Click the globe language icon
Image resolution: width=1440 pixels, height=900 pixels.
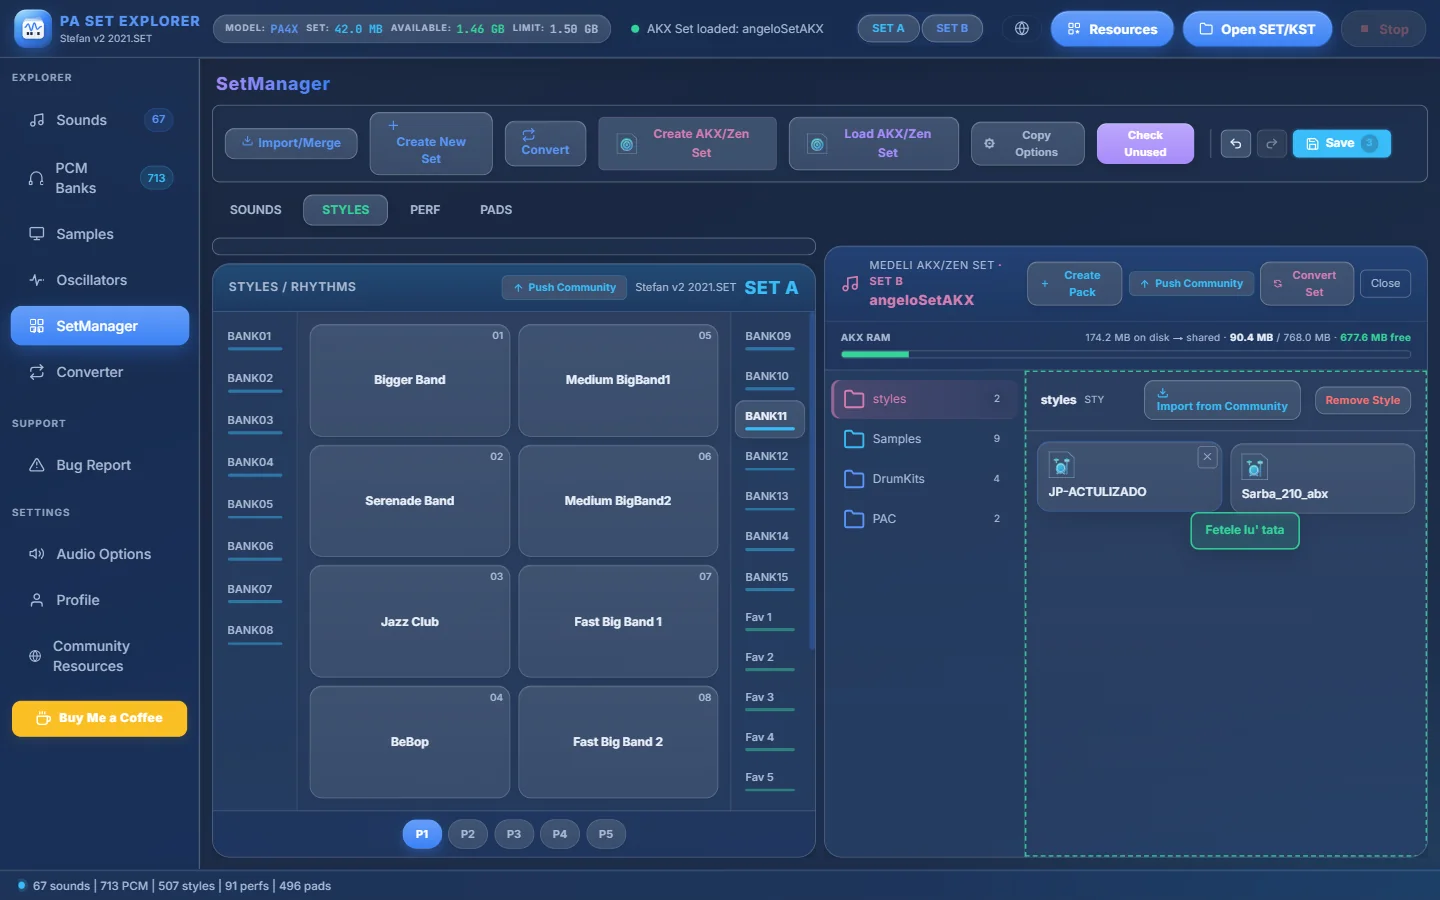tap(1021, 29)
